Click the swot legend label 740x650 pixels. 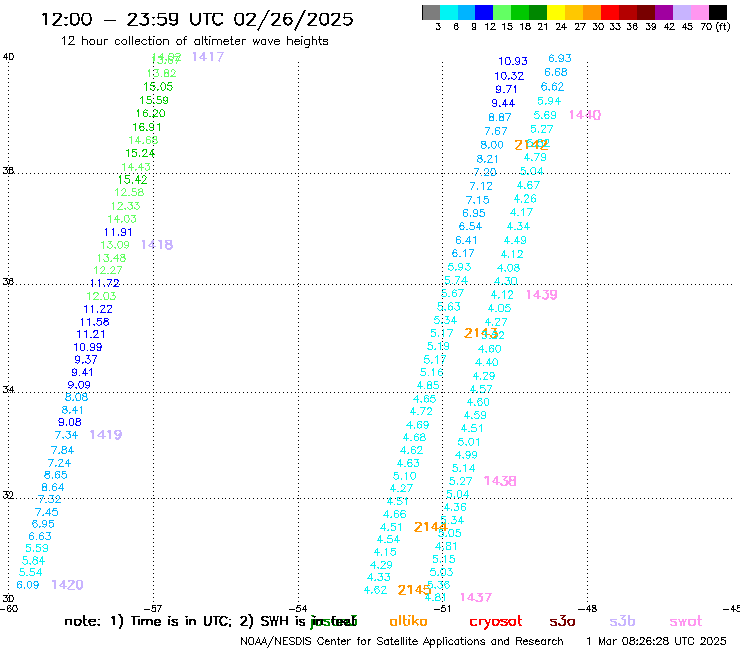coord(686,621)
